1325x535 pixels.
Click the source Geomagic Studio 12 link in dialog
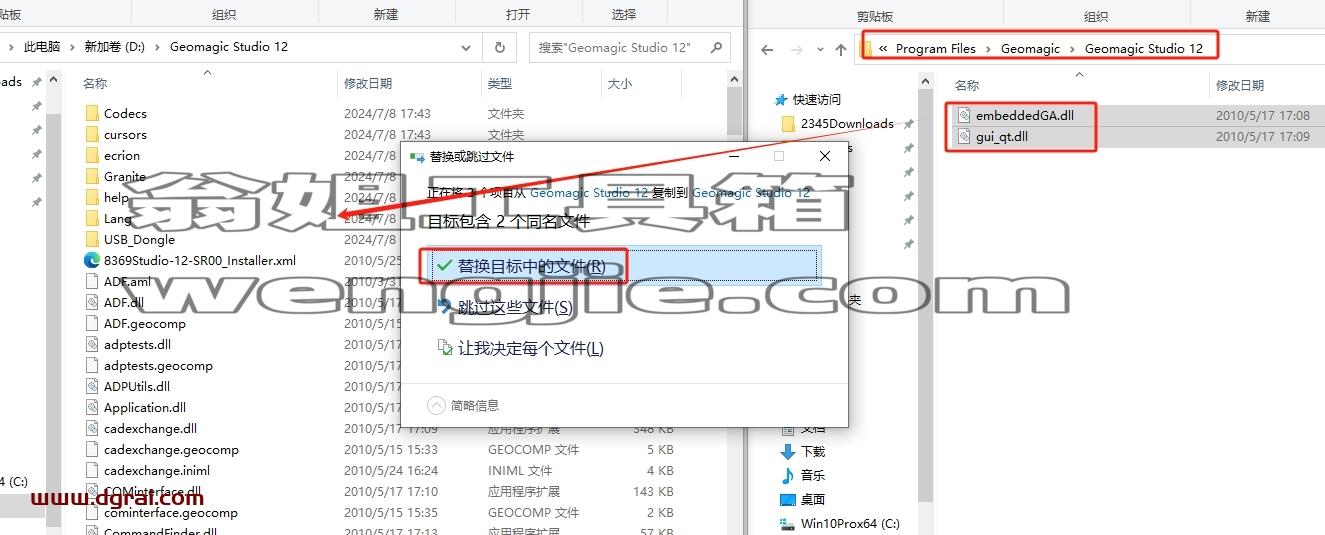click(x=587, y=192)
